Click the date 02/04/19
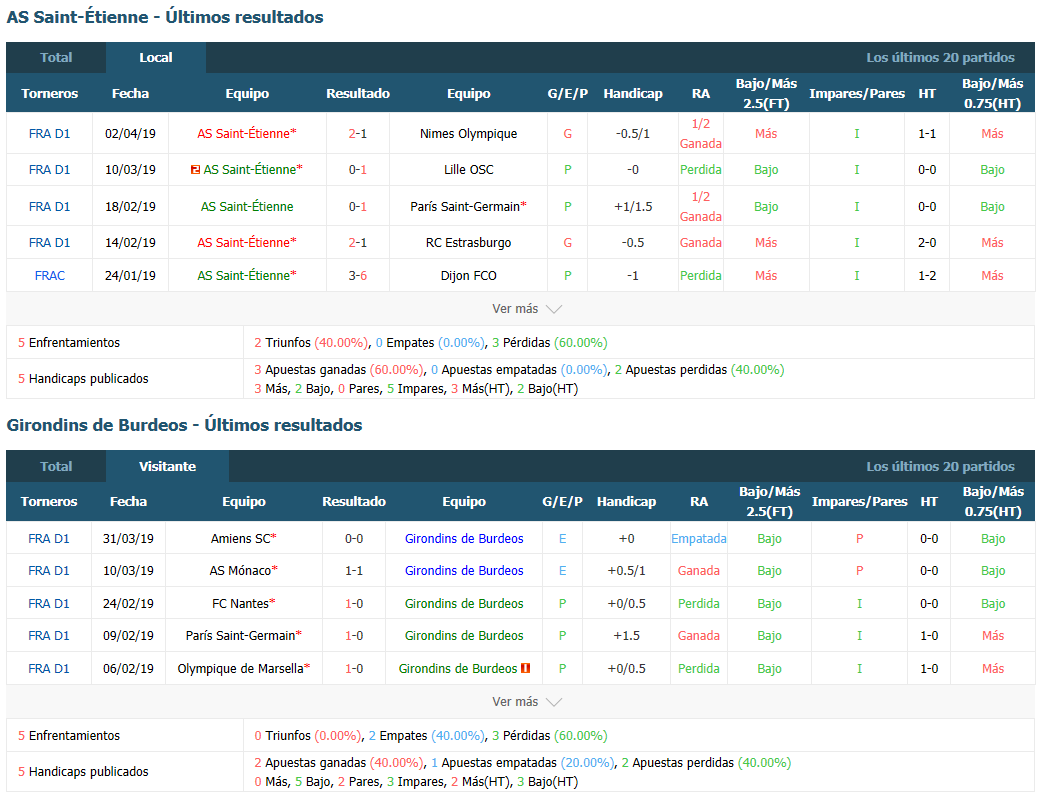This screenshot has width=1042, height=798. 130,134
